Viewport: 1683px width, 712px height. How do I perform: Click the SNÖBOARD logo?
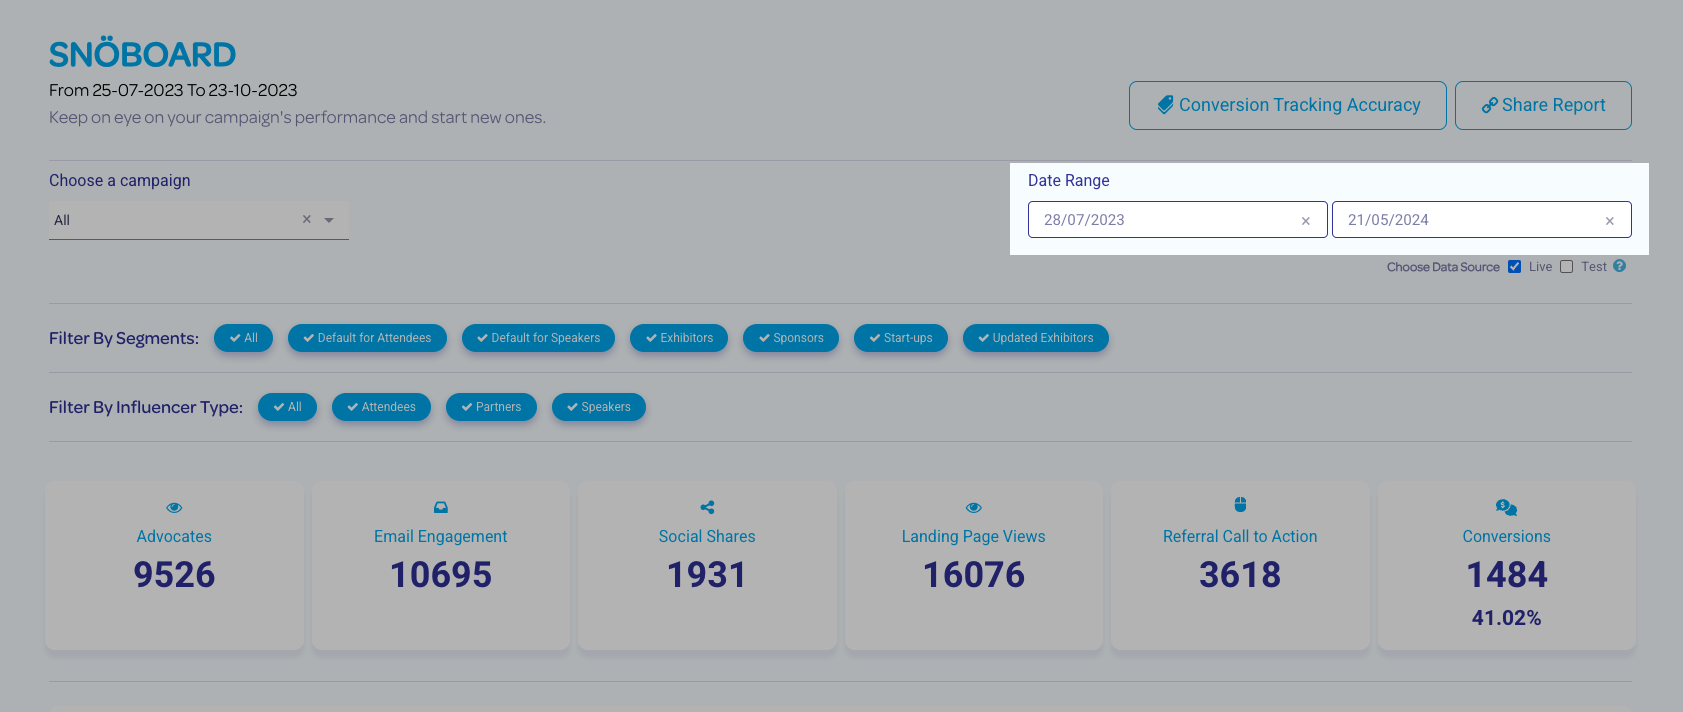click(142, 54)
